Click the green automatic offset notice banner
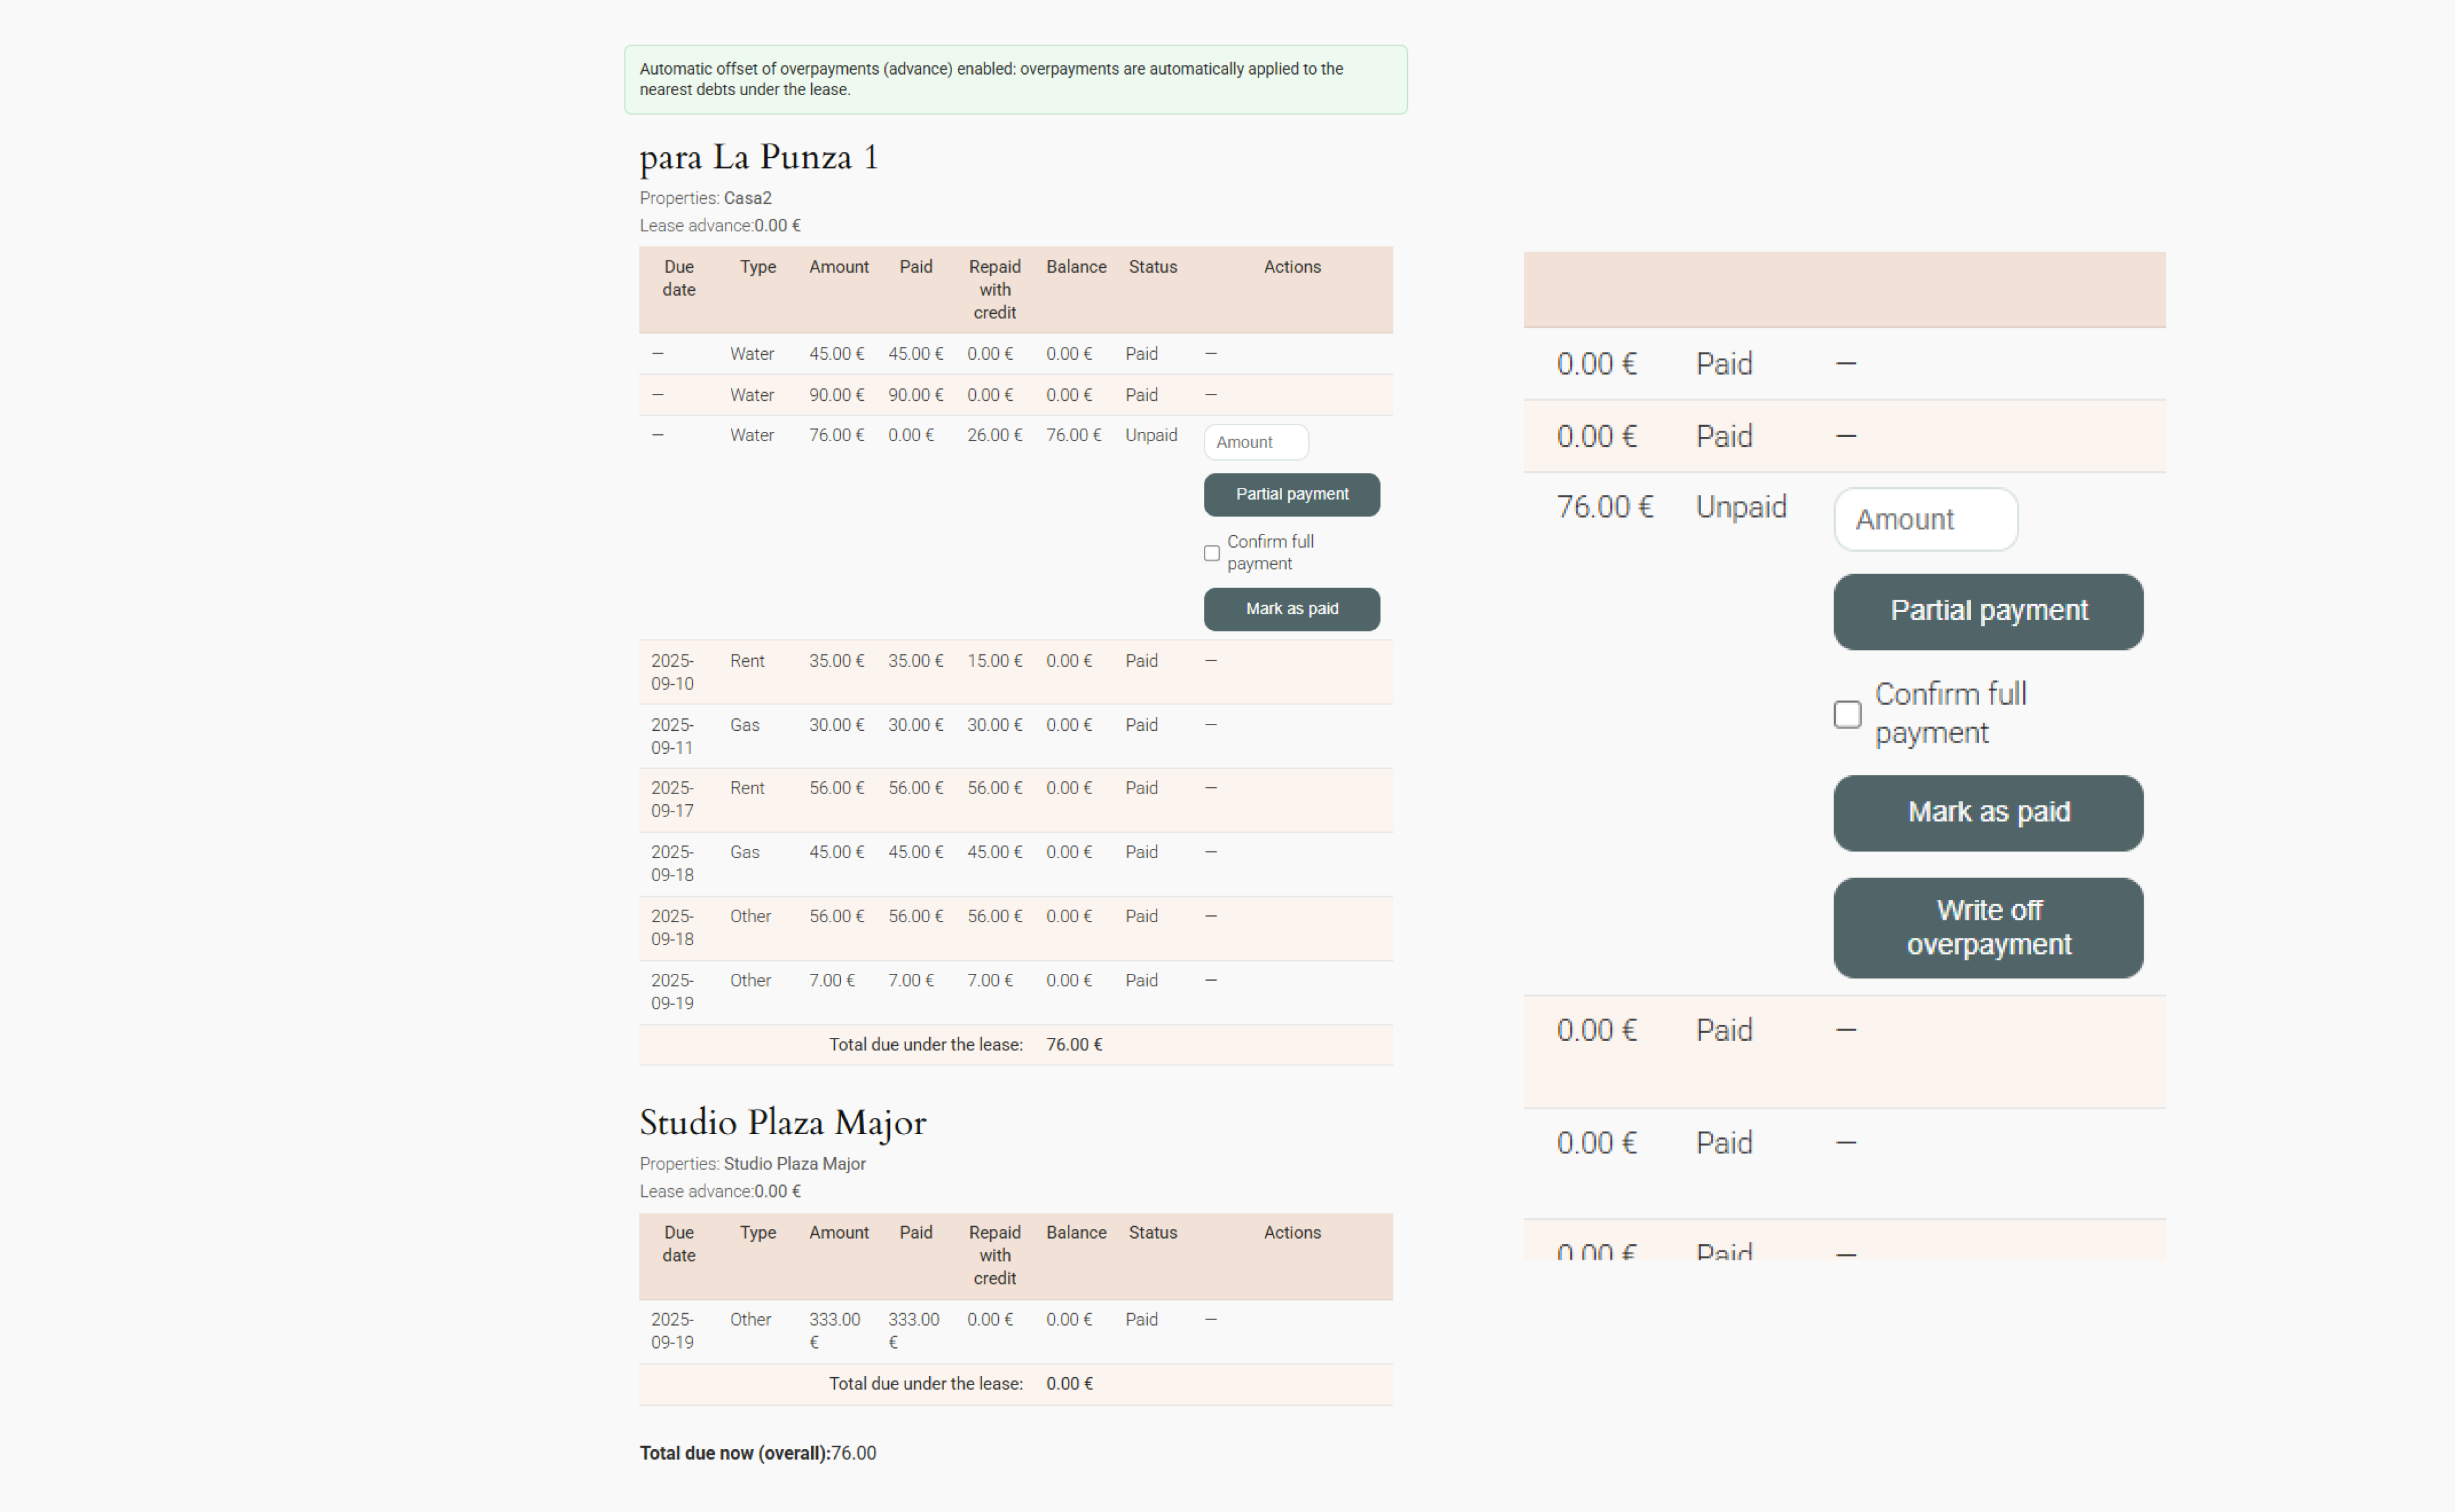 (x=1014, y=79)
